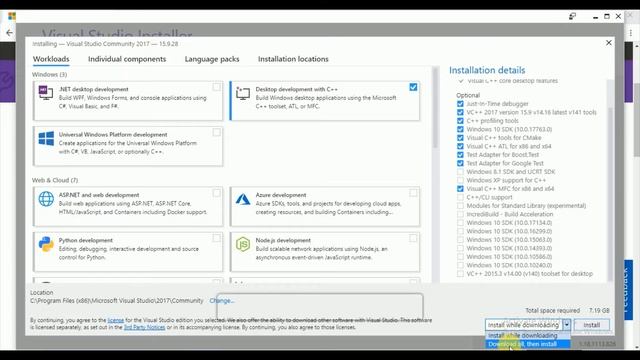This screenshot has width=640, height=360.
Task: Check the Azure development workload
Action: [x=413, y=193]
